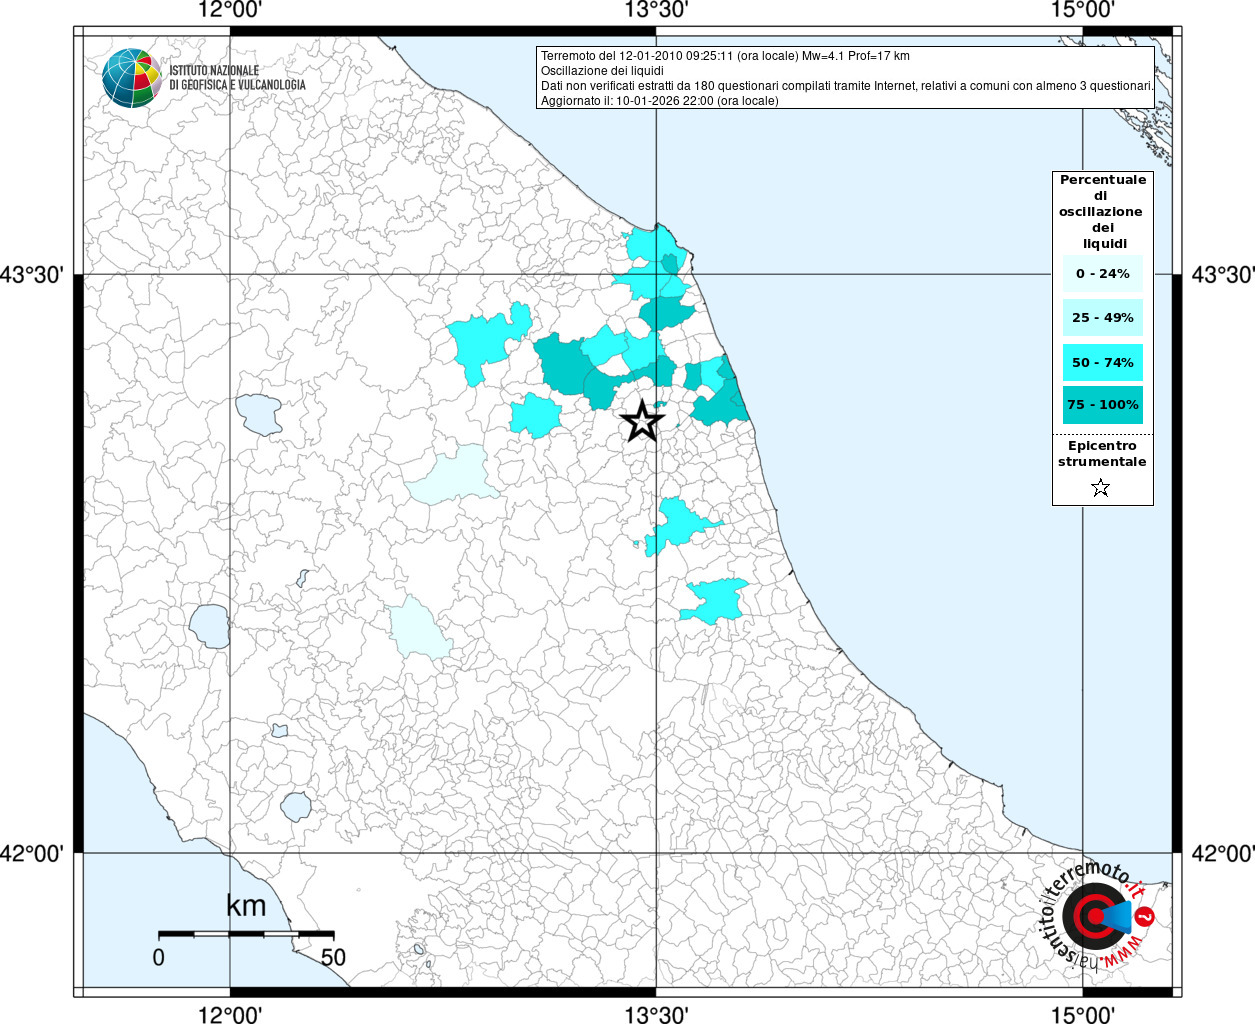Select the 50 - 74% legend swatch
The image size is (1255, 1024).
(x=1102, y=362)
